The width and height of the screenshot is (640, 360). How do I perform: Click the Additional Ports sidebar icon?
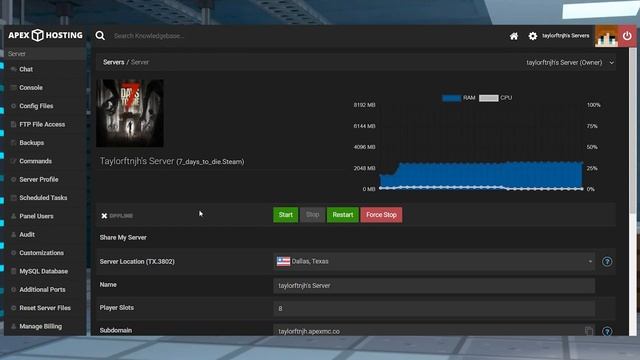pos(13,290)
